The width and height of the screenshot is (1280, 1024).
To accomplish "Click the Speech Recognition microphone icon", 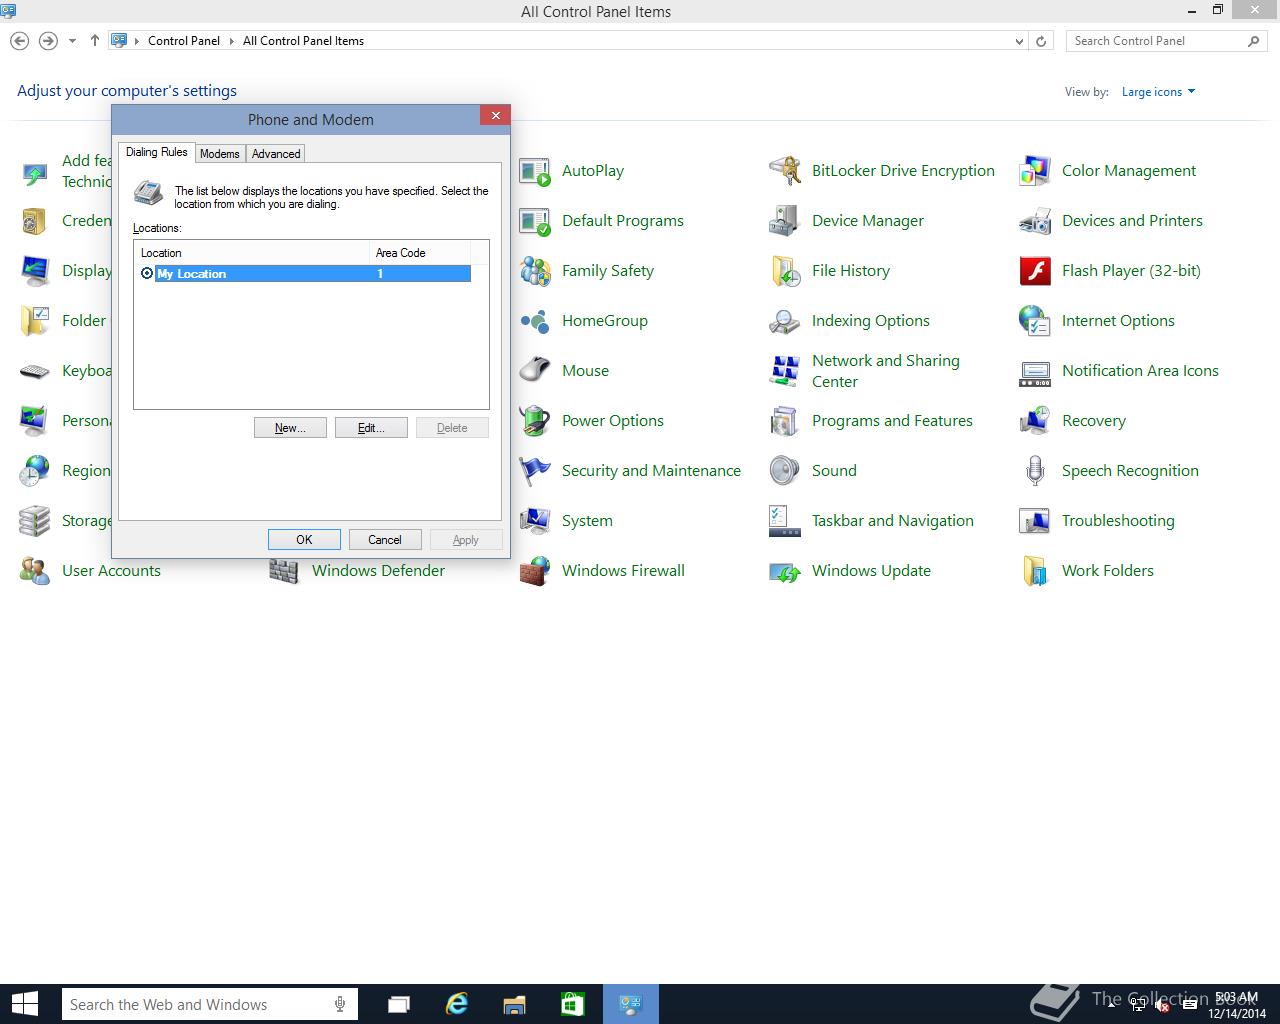I will point(1035,470).
